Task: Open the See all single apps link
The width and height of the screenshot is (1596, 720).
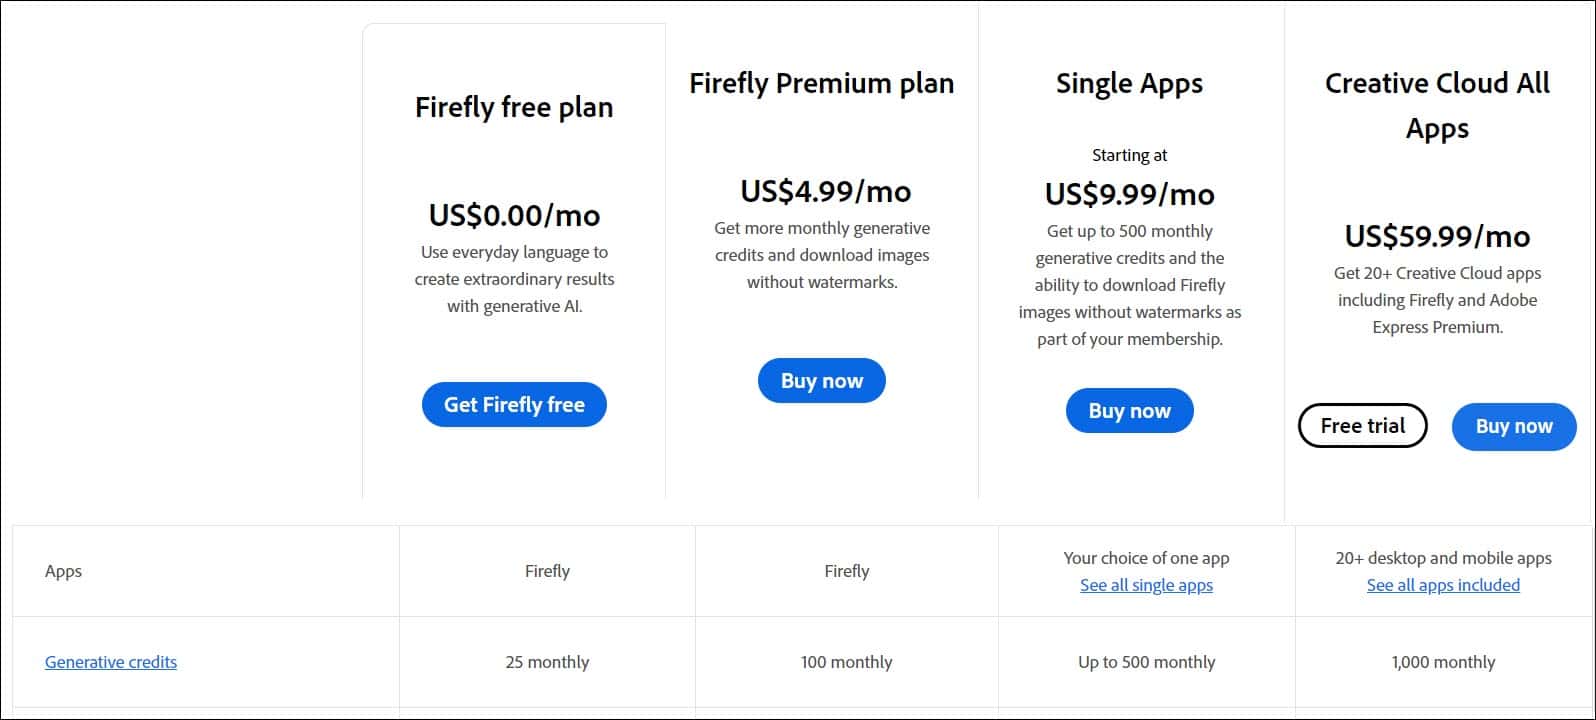Action: [x=1146, y=585]
